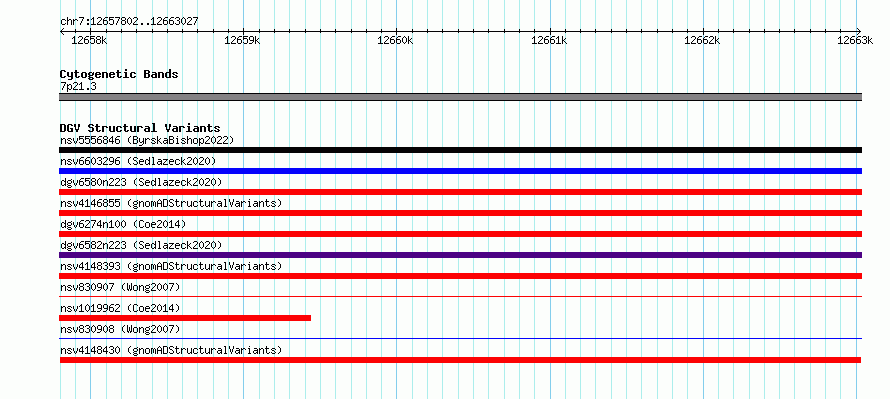Click the nsv4148393 (gnomADStructuralVariants) label
This screenshot has height=399, width=890.
pyautogui.click(x=171, y=266)
